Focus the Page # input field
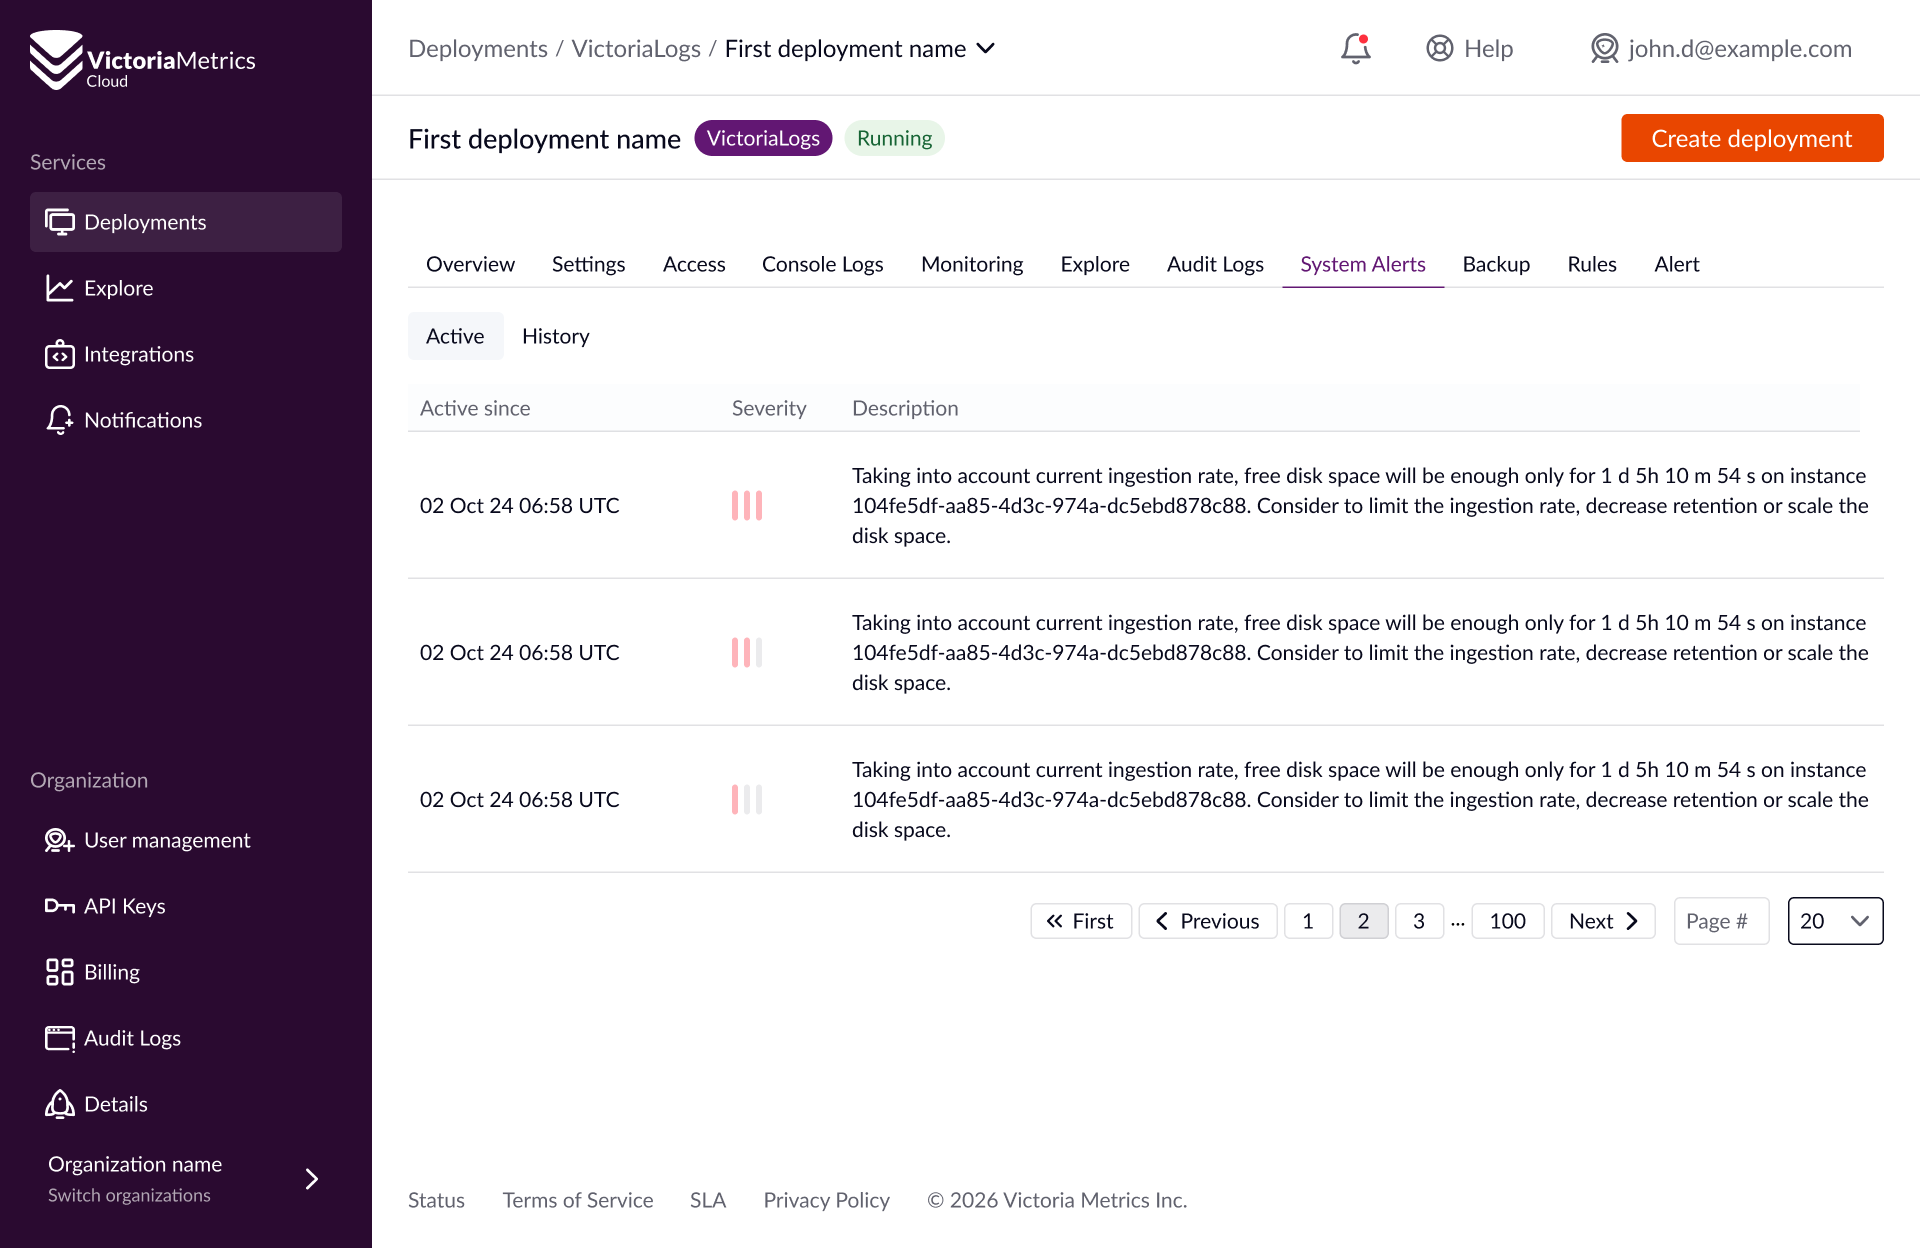1920x1248 pixels. (x=1720, y=921)
